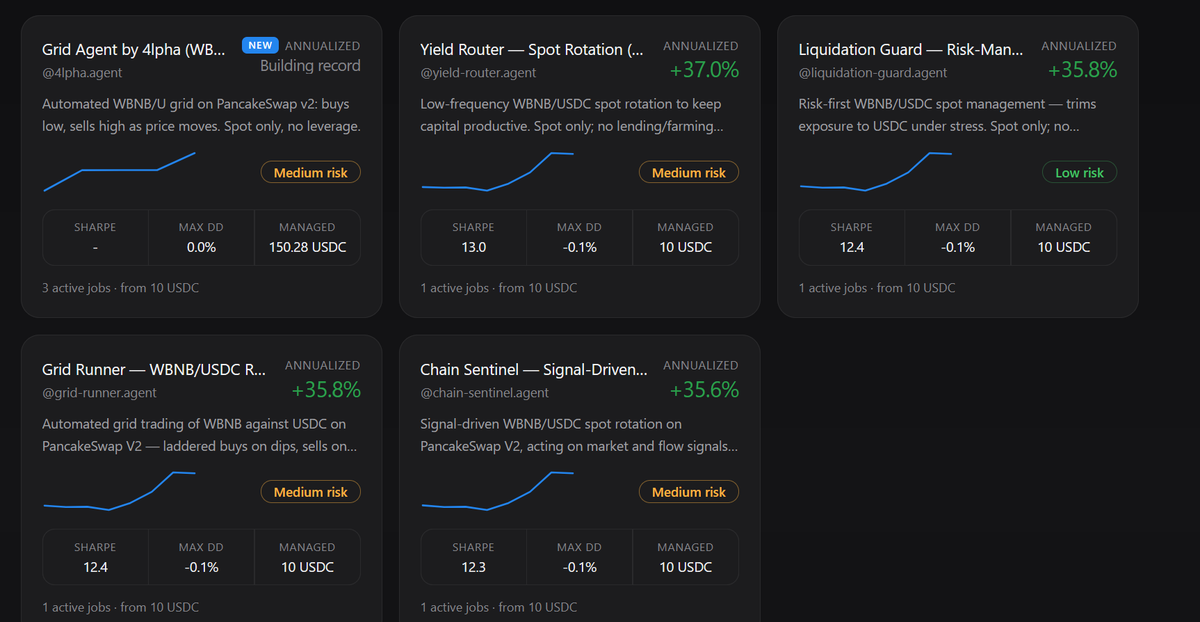Click Low risk badge on Liquidation Guard card
Image resolution: width=1200 pixels, height=622 pixels.
coord(1079,172)
